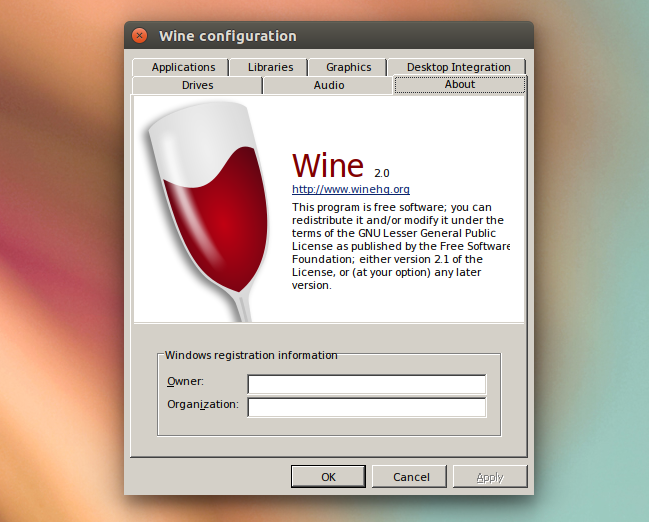649x522 pixels.
Task: Close the Wine configuration window
Action: tap(140, 36)
